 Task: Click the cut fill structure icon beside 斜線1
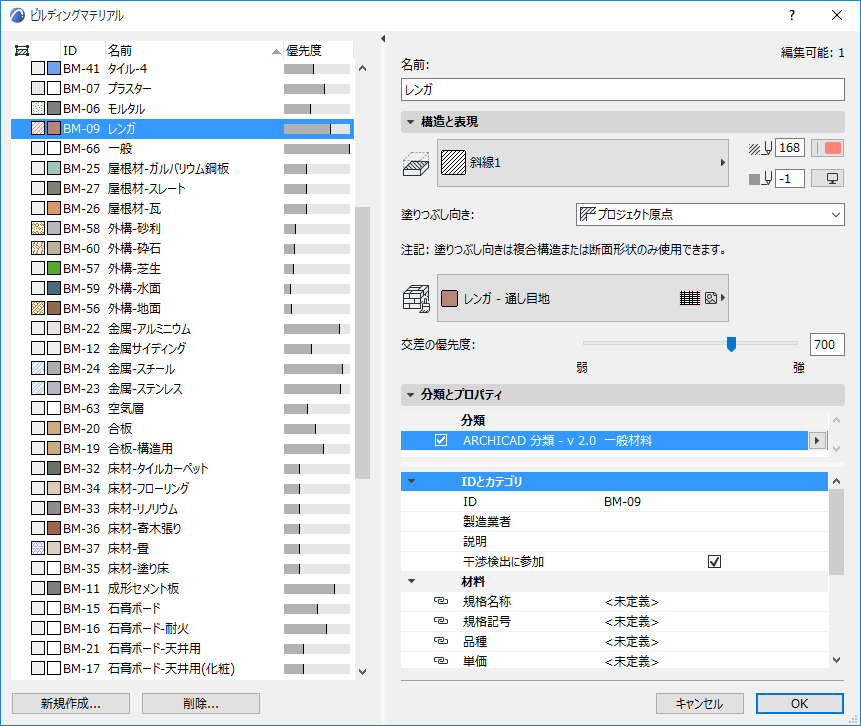[x=416, y=164]
